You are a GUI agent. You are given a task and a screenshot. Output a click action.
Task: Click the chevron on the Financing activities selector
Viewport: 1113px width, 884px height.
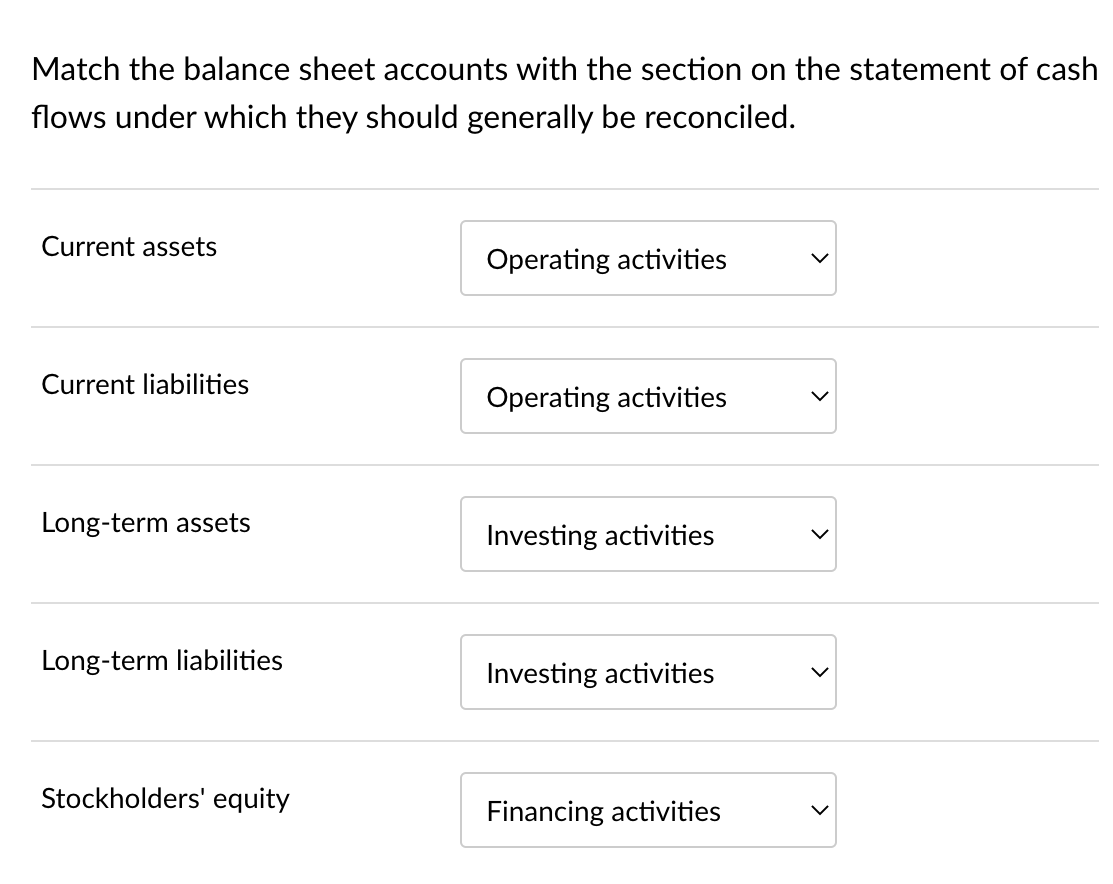tap(818, 810)
